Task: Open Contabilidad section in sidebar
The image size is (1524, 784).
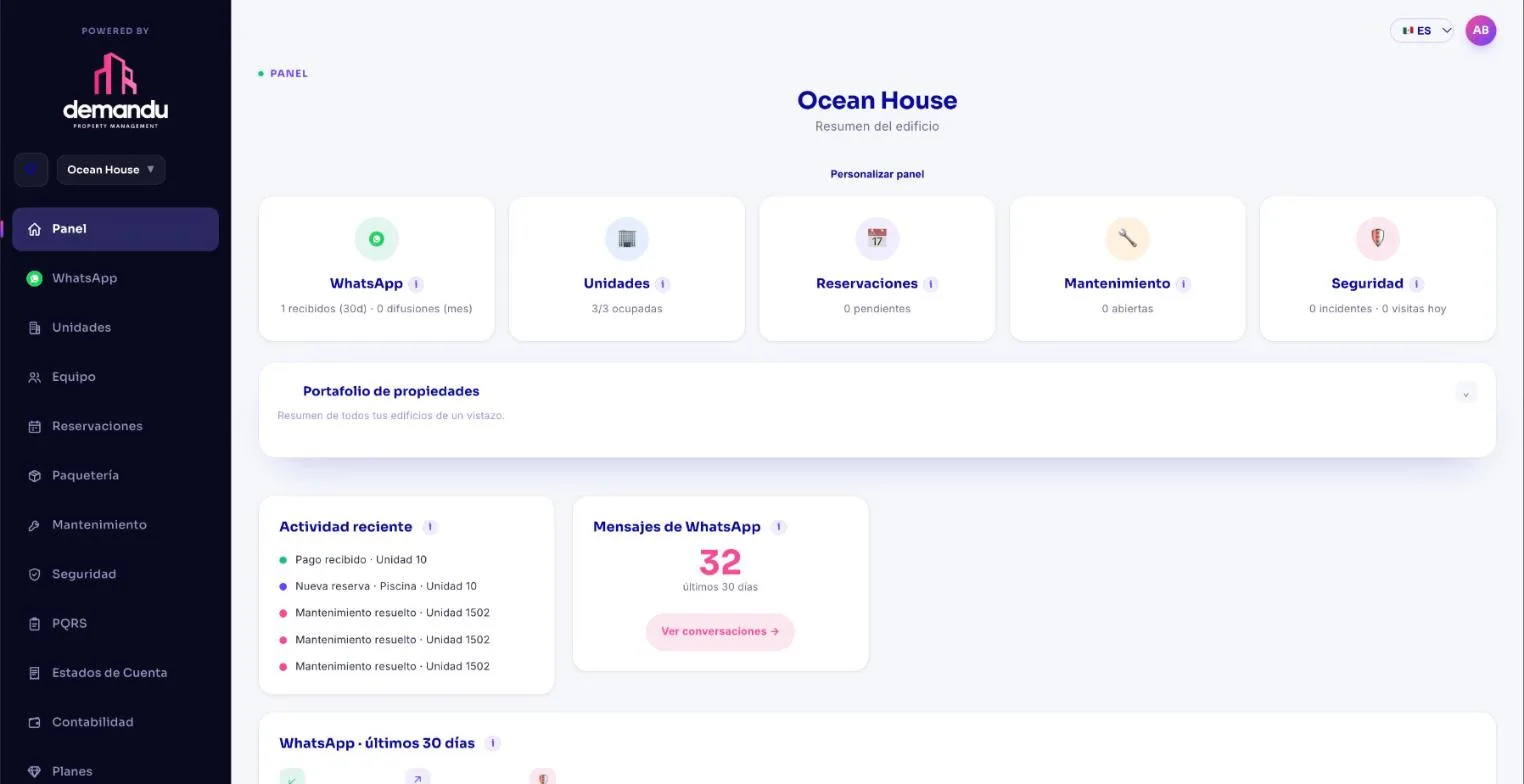Action: click(115, 722)
